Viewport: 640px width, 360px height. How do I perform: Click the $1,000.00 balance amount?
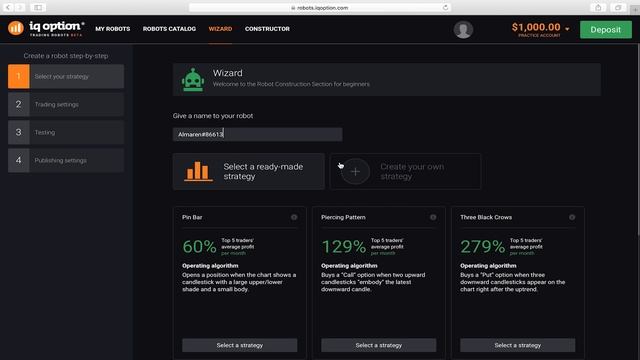click(x=536, y=27)
